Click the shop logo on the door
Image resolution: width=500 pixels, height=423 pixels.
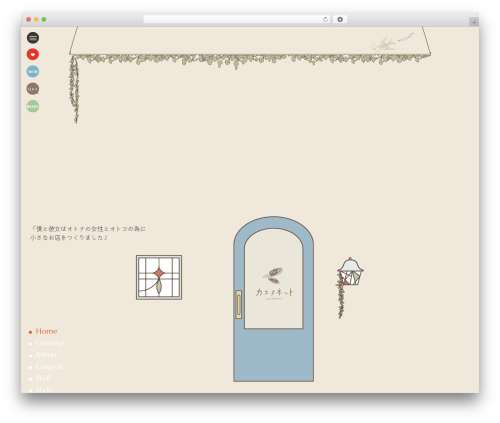pos(274,283)
